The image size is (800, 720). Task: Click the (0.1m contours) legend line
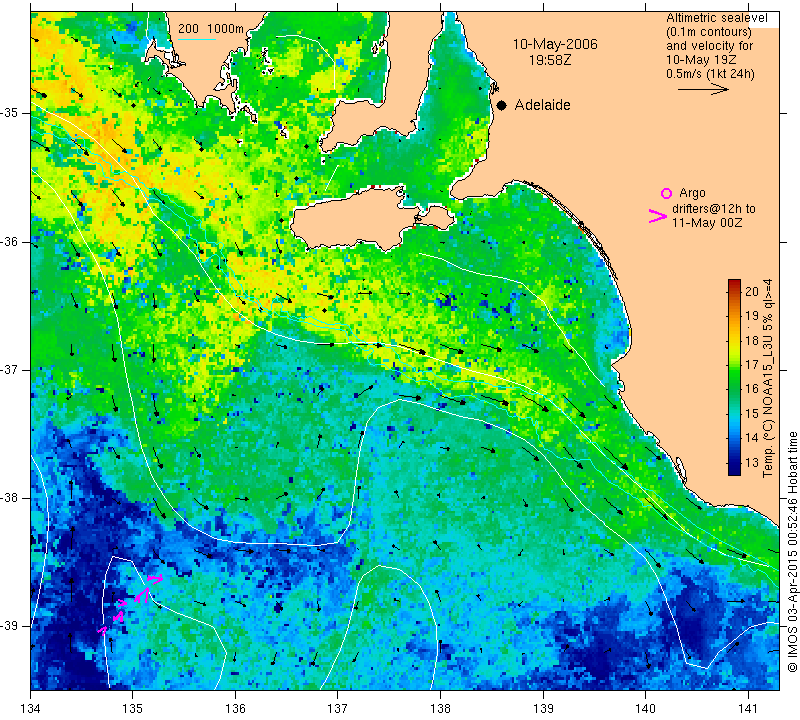click(x=709, y=32)
